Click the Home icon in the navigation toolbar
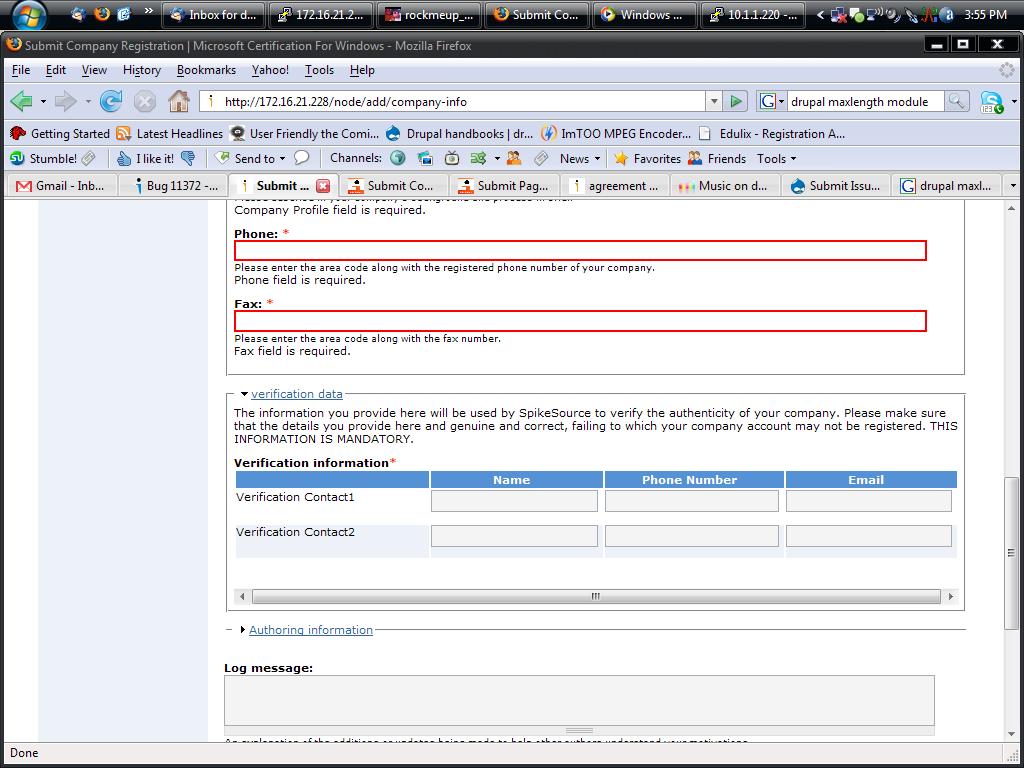Screen dimensions: 1024x768 [178, 101]
